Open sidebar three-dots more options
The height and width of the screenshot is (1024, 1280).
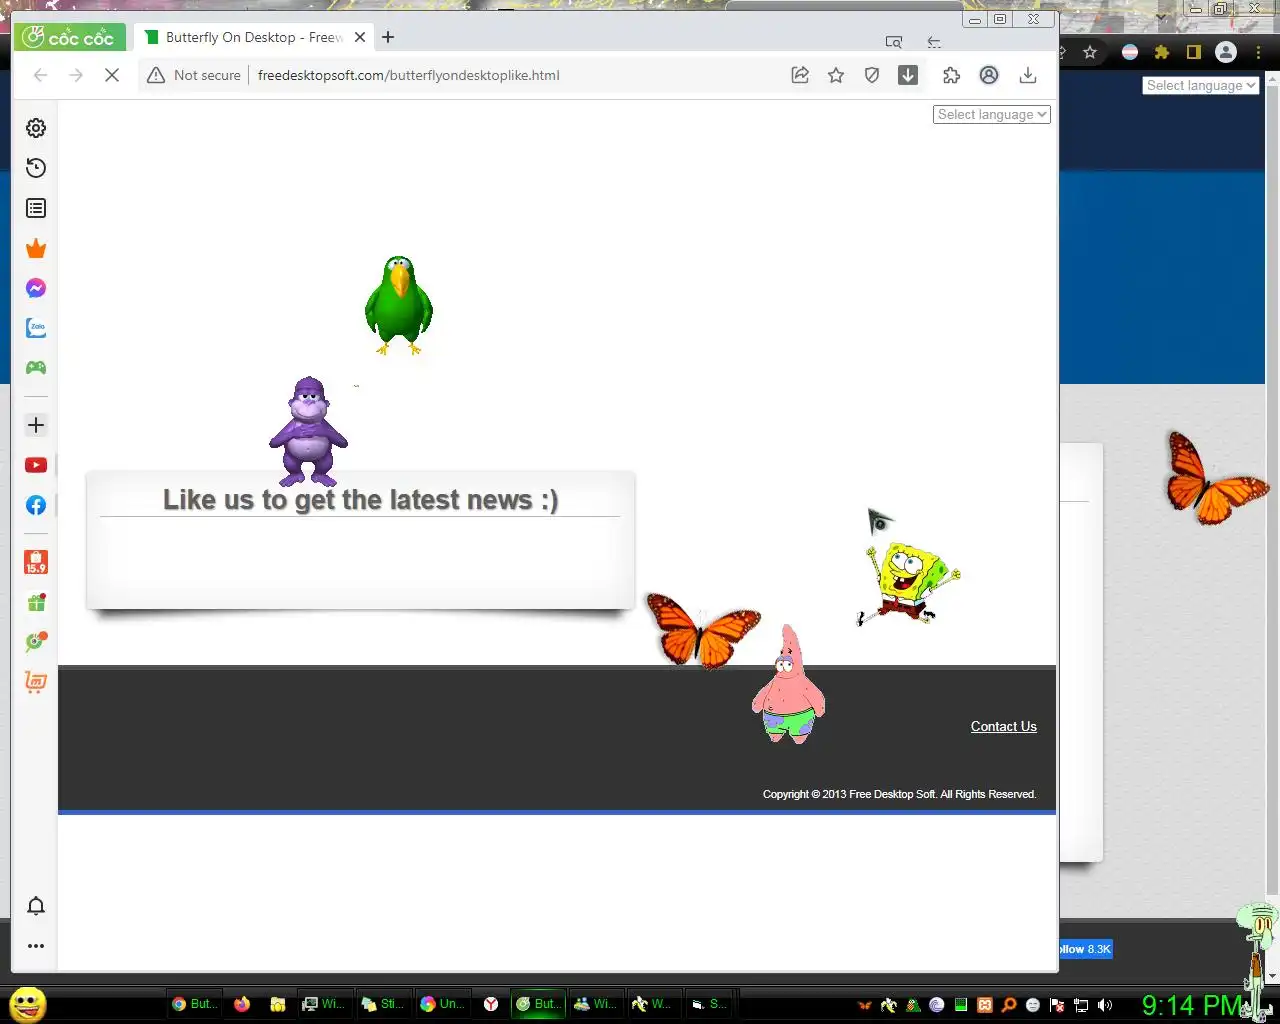(36, 946)
